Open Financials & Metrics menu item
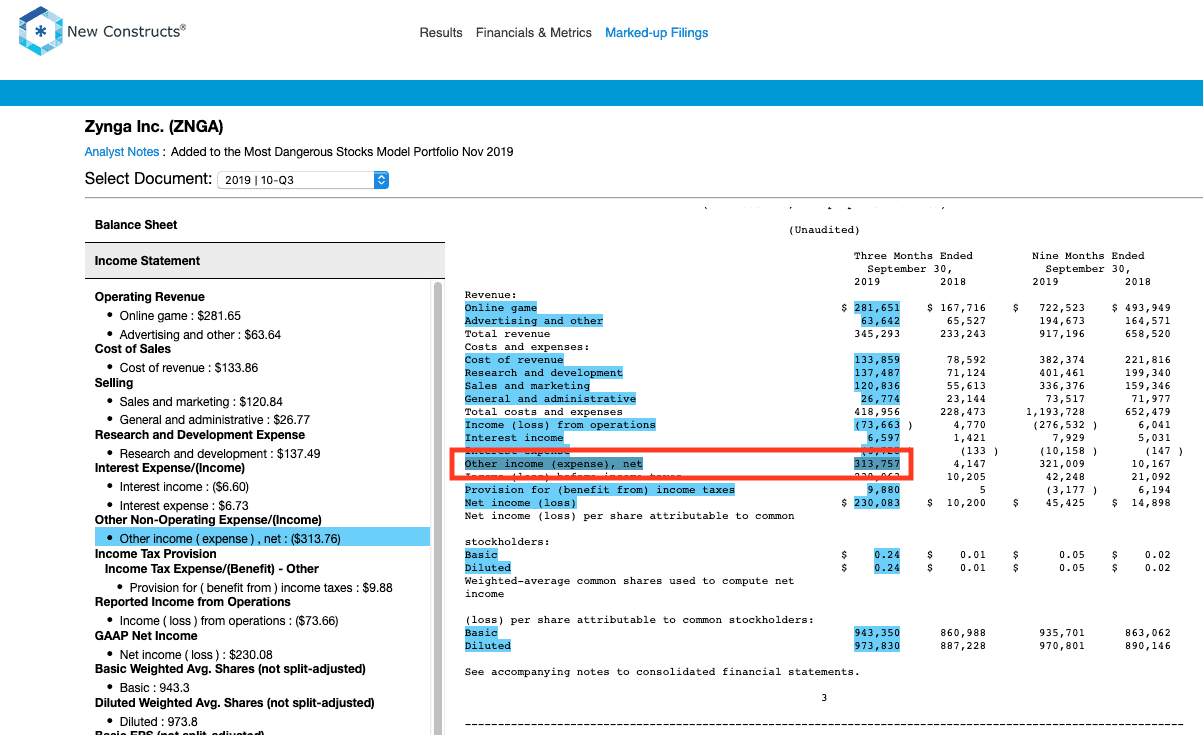The height and width of the screenshot is (735, 1203). click(x=534, y=33)
